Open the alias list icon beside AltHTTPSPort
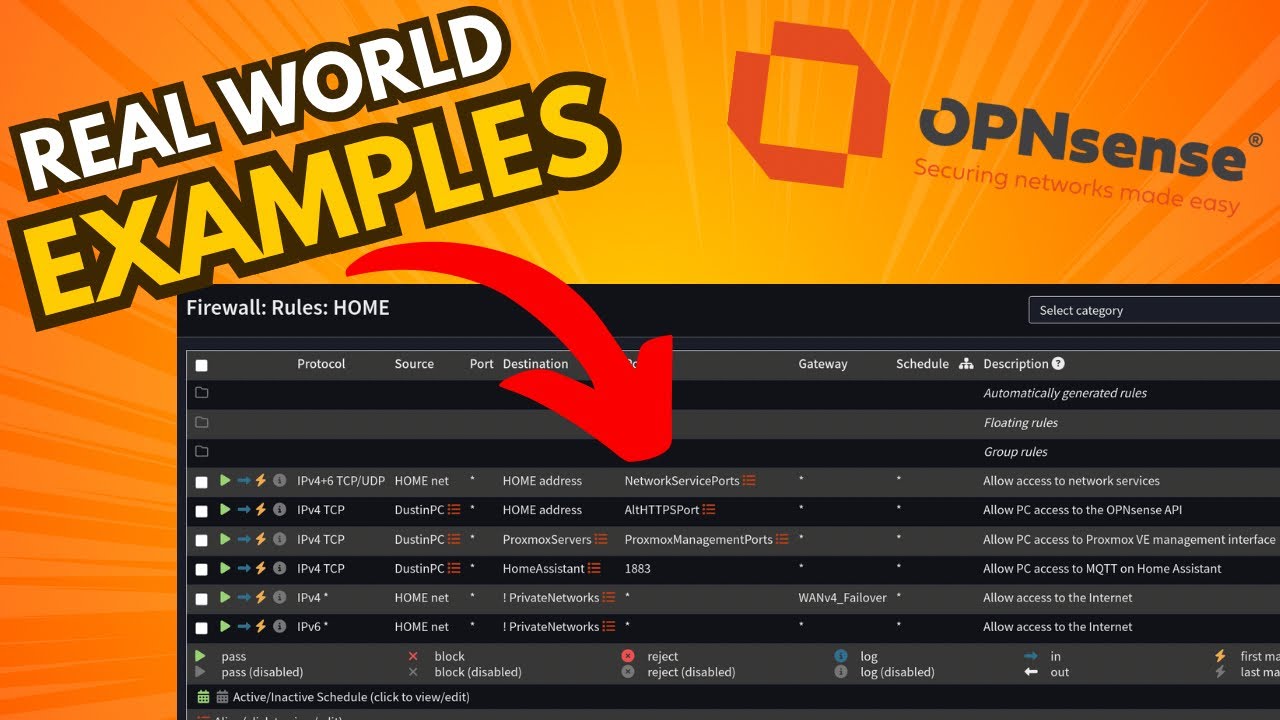The width and height of the screenshot is (1280, 720). tap(709, 510)
